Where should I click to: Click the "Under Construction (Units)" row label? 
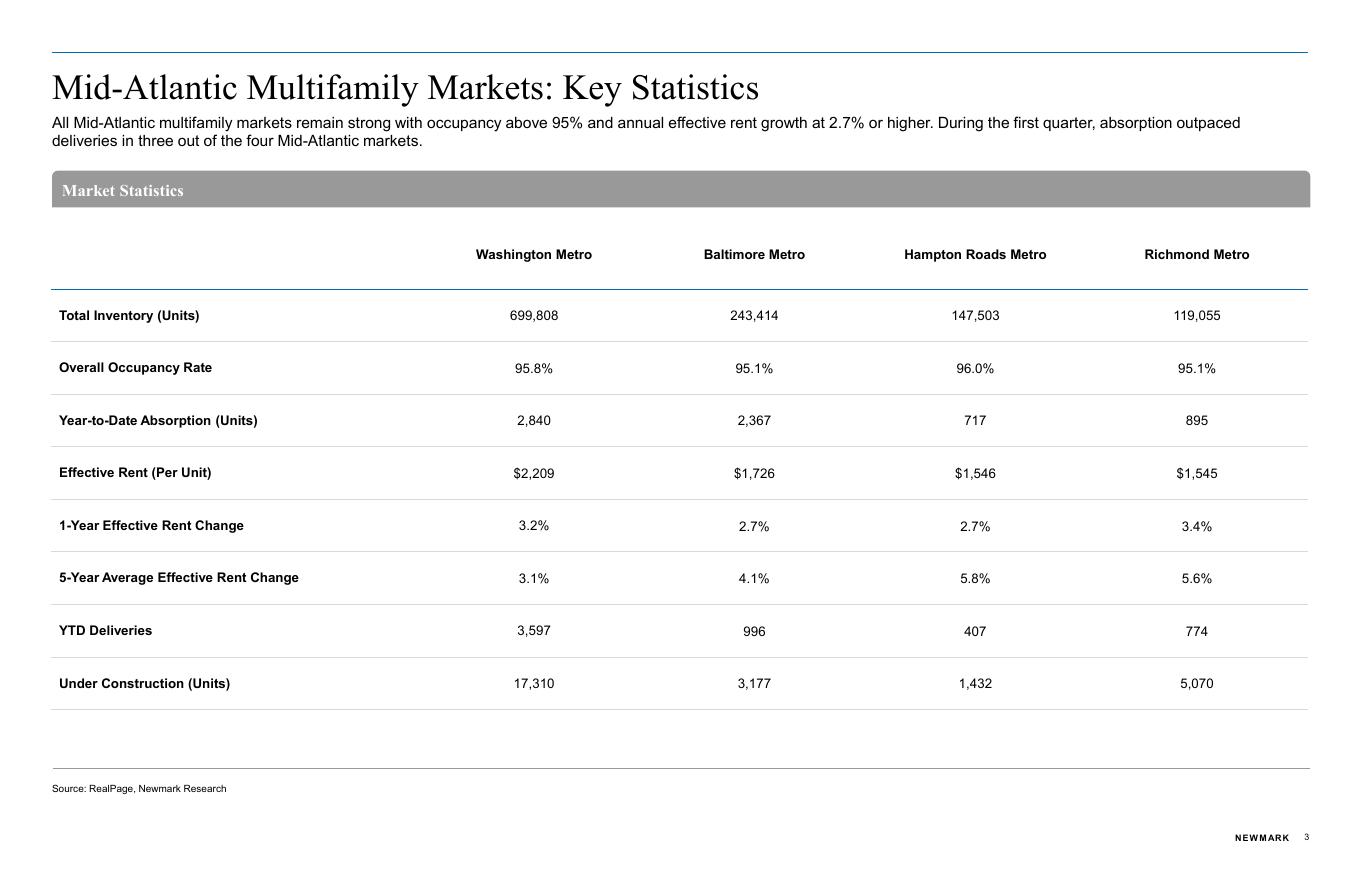click(x=144, y=684)
